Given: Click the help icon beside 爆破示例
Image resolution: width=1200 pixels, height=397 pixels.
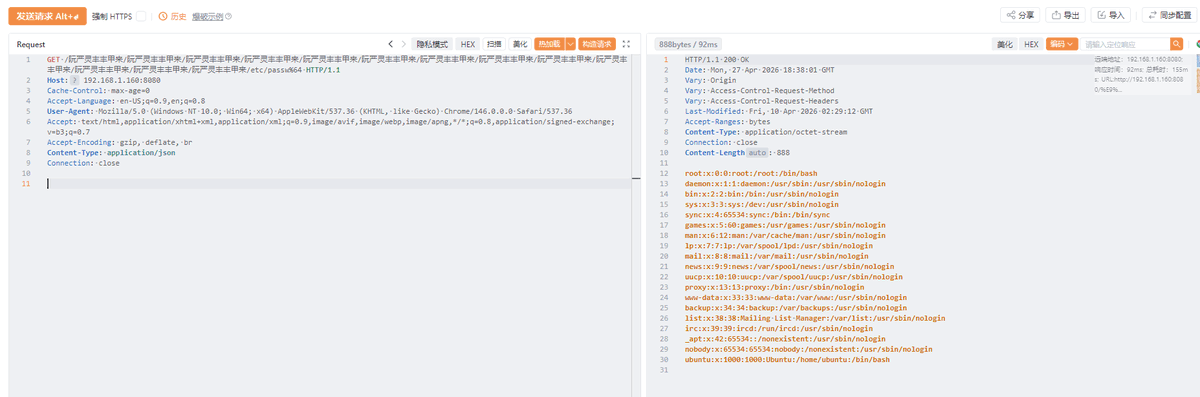Looking at the screenshot, I should click(229, 16).
